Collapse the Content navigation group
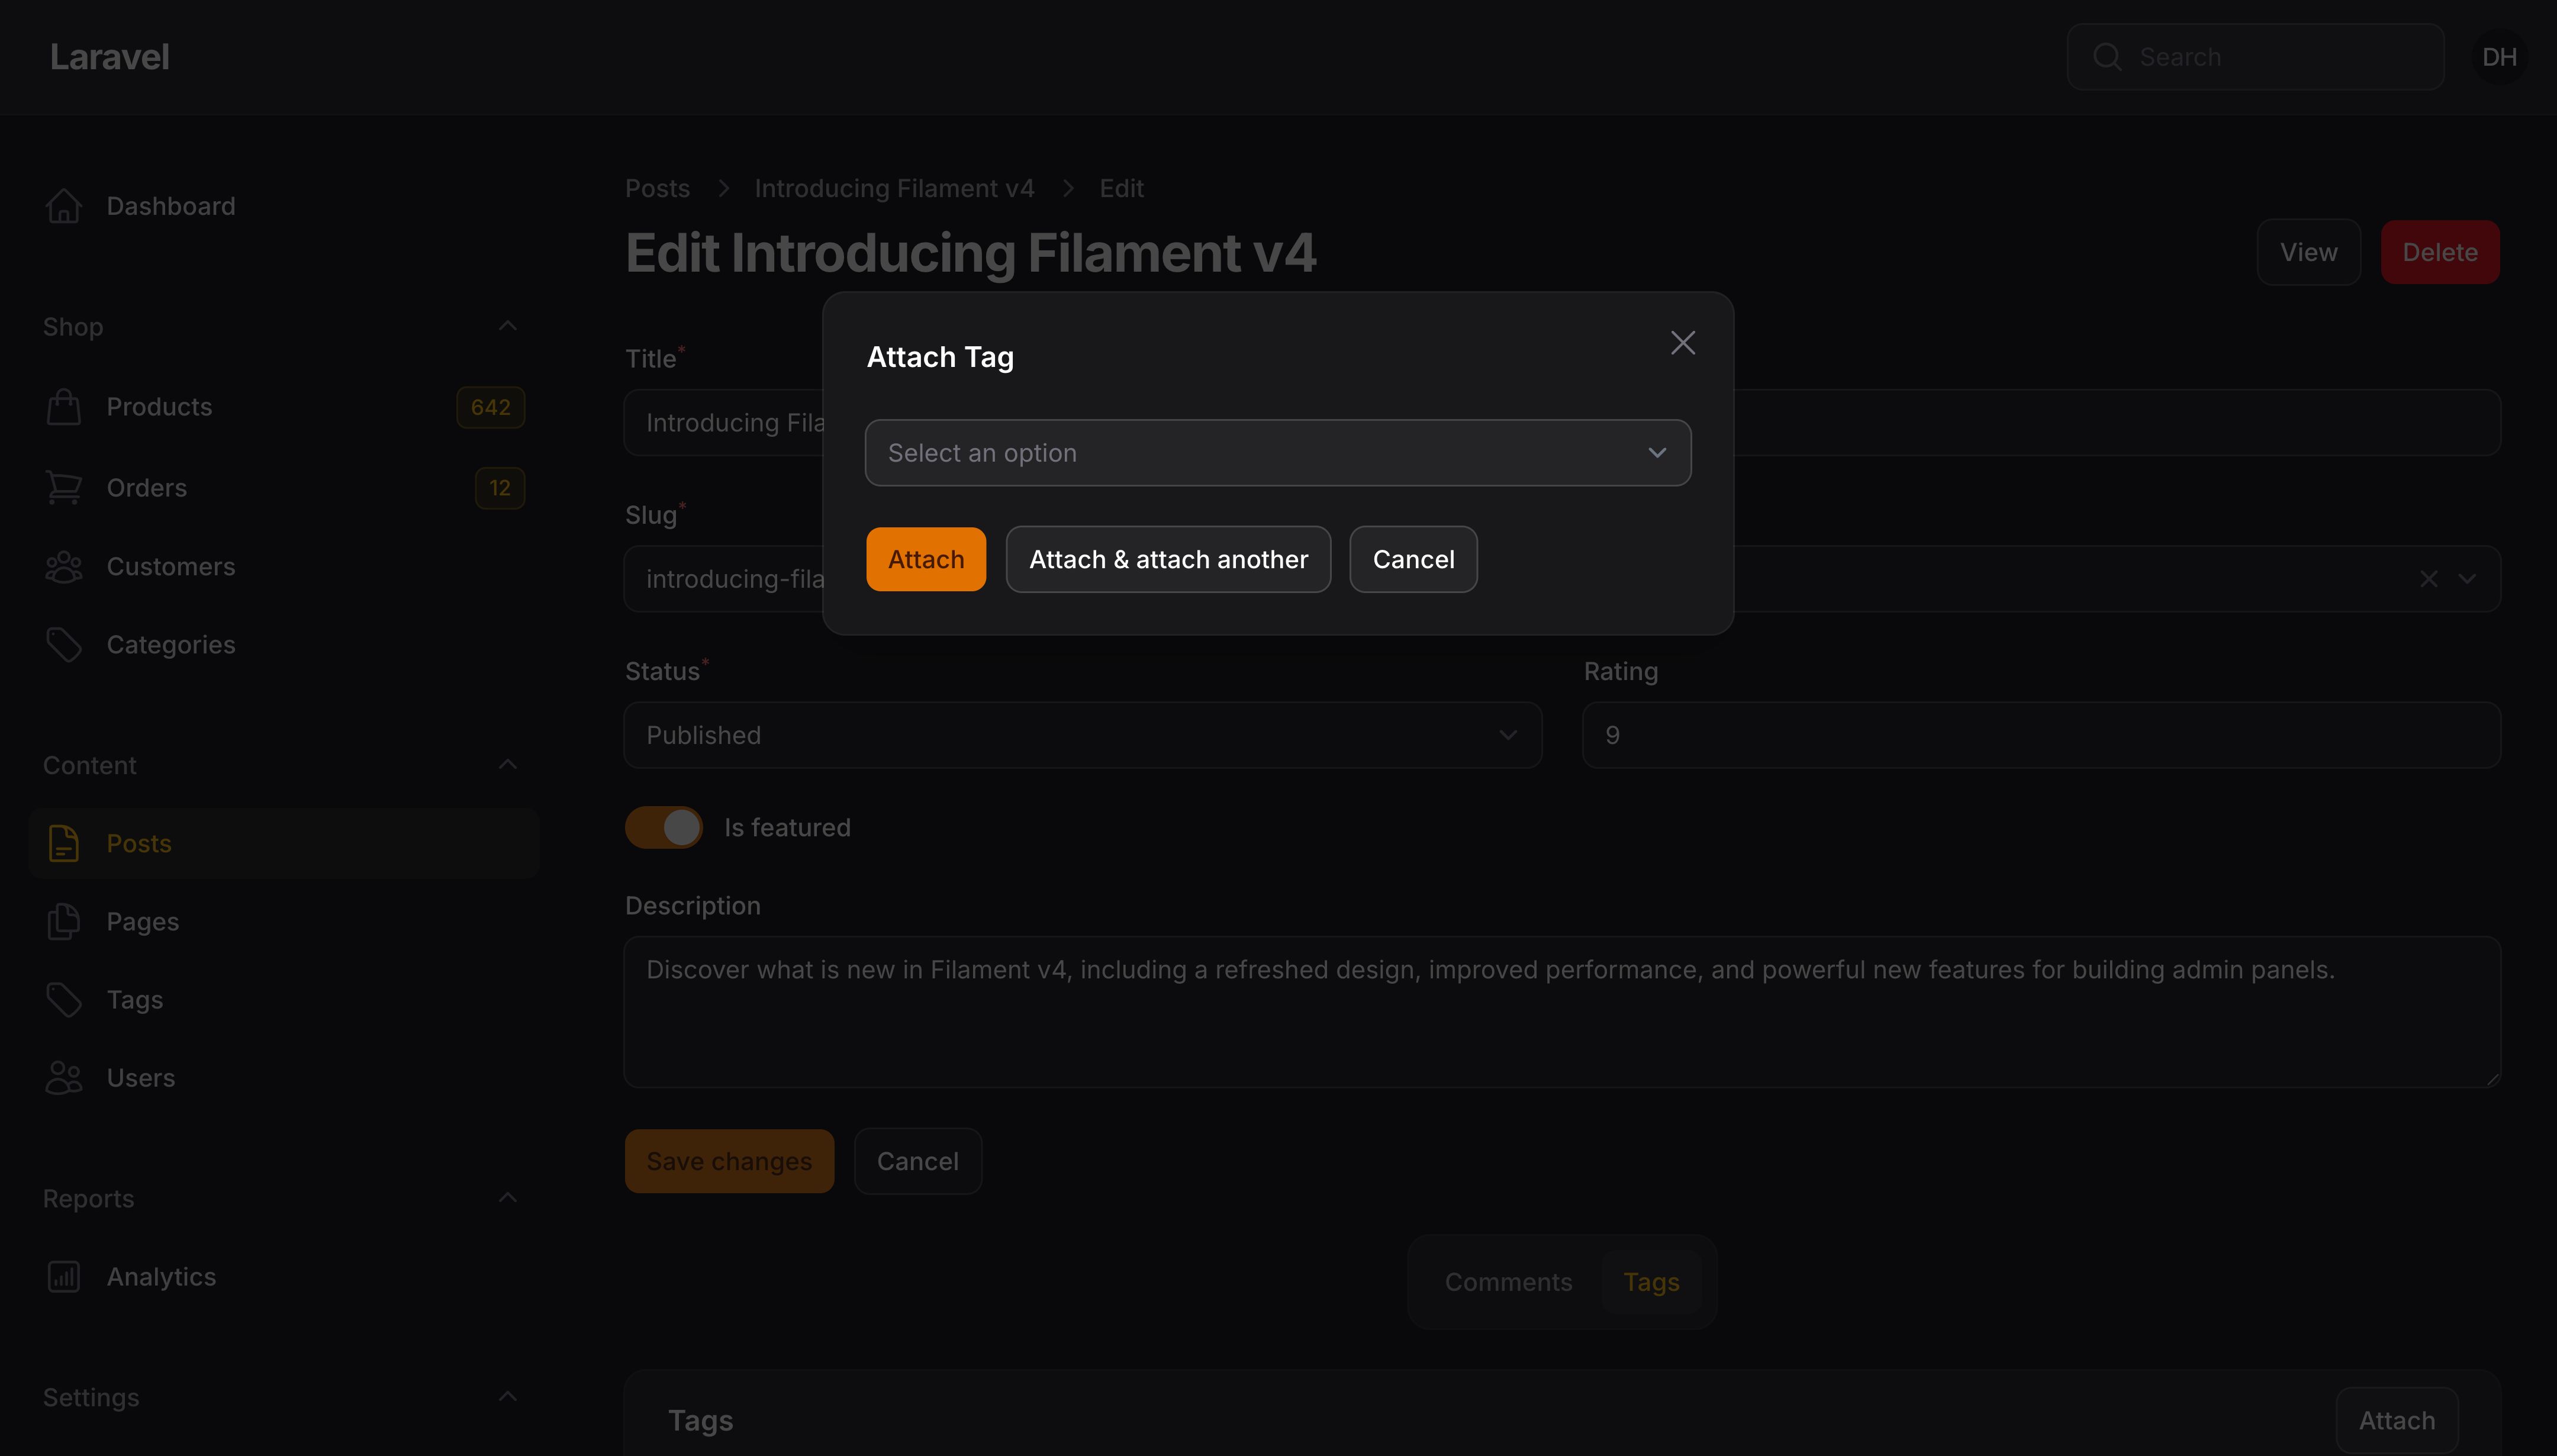Viewport: 2557px width, 1456px height. pyautogui.click(x=508, y=765)
